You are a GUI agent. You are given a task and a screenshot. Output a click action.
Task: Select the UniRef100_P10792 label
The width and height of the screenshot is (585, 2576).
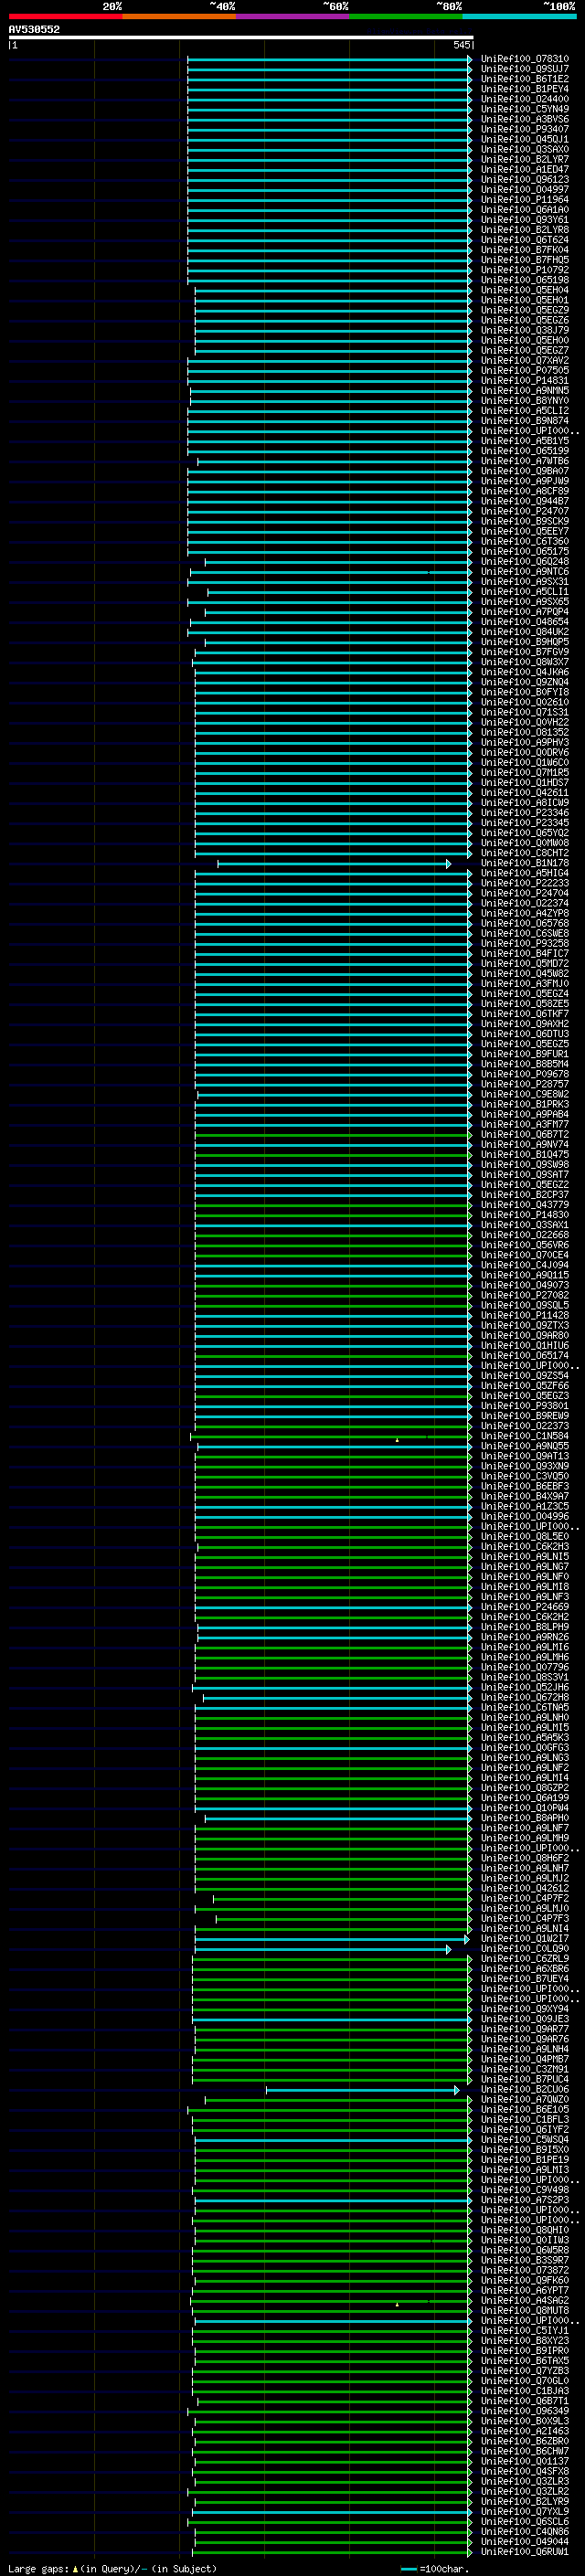coord(525,270)
